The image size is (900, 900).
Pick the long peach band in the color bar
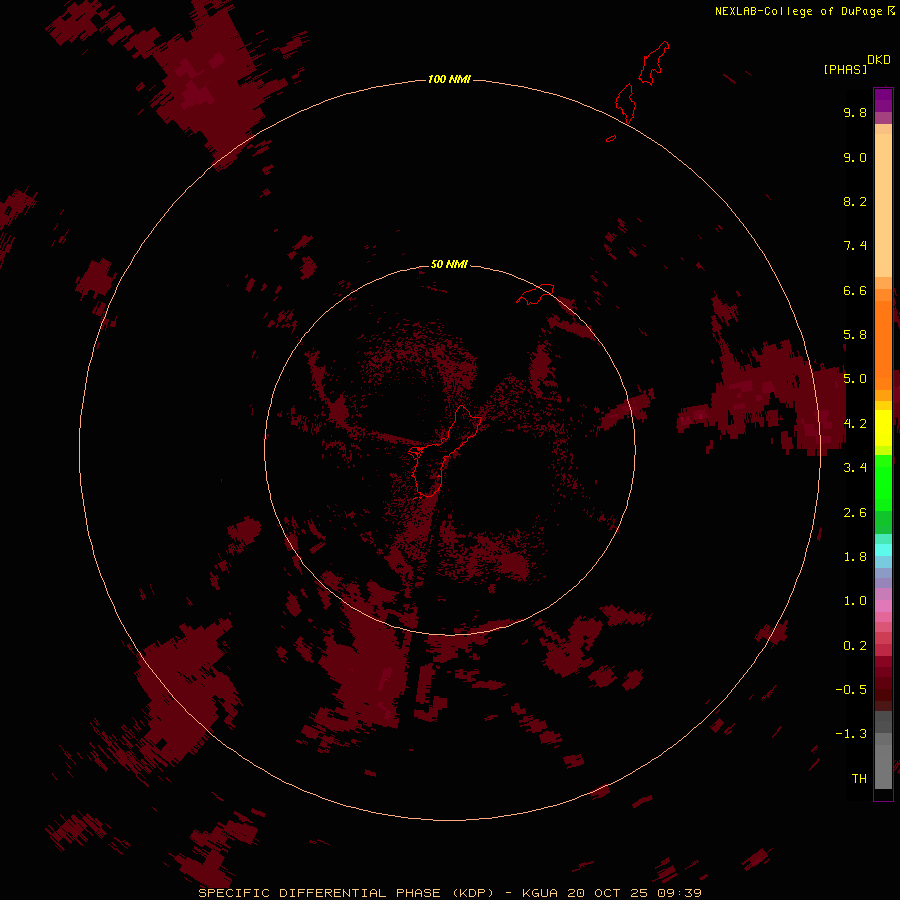coord(883,205)
